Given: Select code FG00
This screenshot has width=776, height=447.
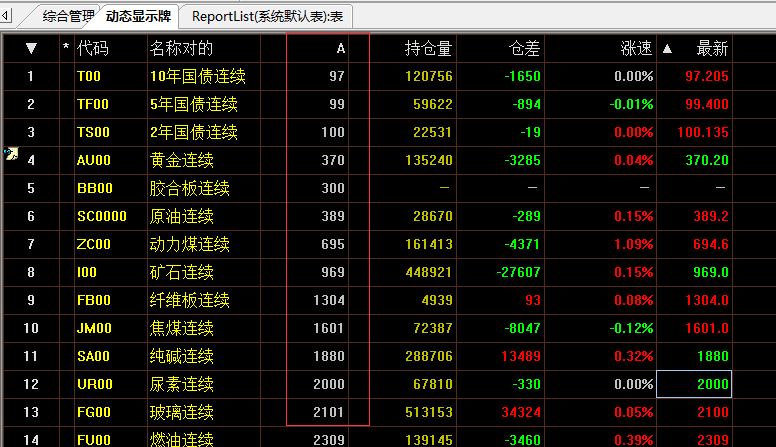Looking at the screenshot, I should (94, 412).
